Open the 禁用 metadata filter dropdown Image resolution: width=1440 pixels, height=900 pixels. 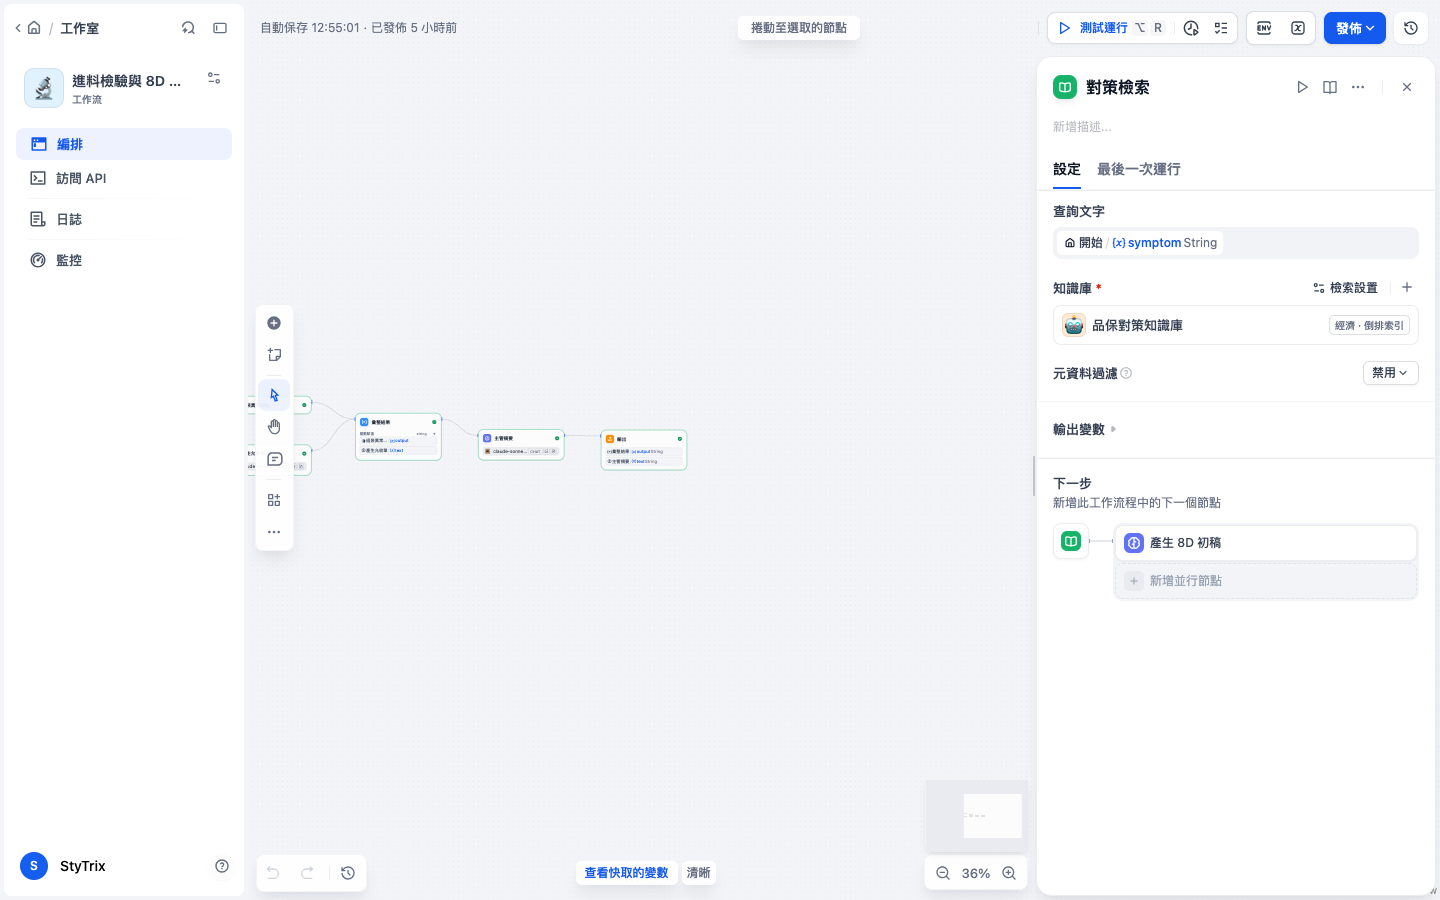(1390, 373)
